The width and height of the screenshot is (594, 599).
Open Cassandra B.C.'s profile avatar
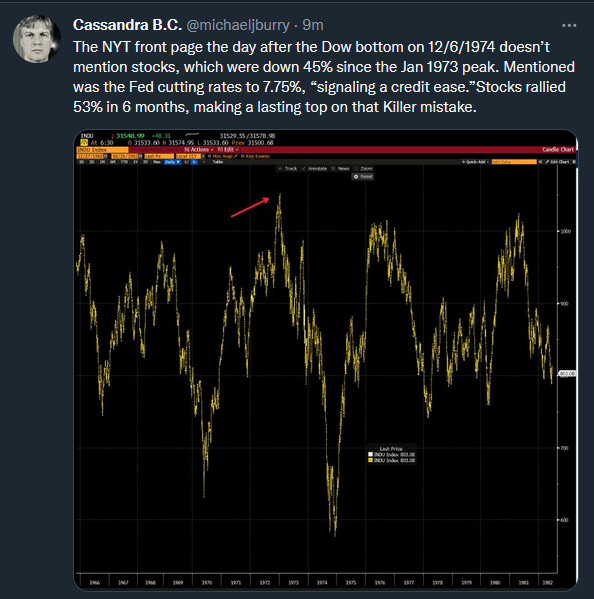(37, 39)
